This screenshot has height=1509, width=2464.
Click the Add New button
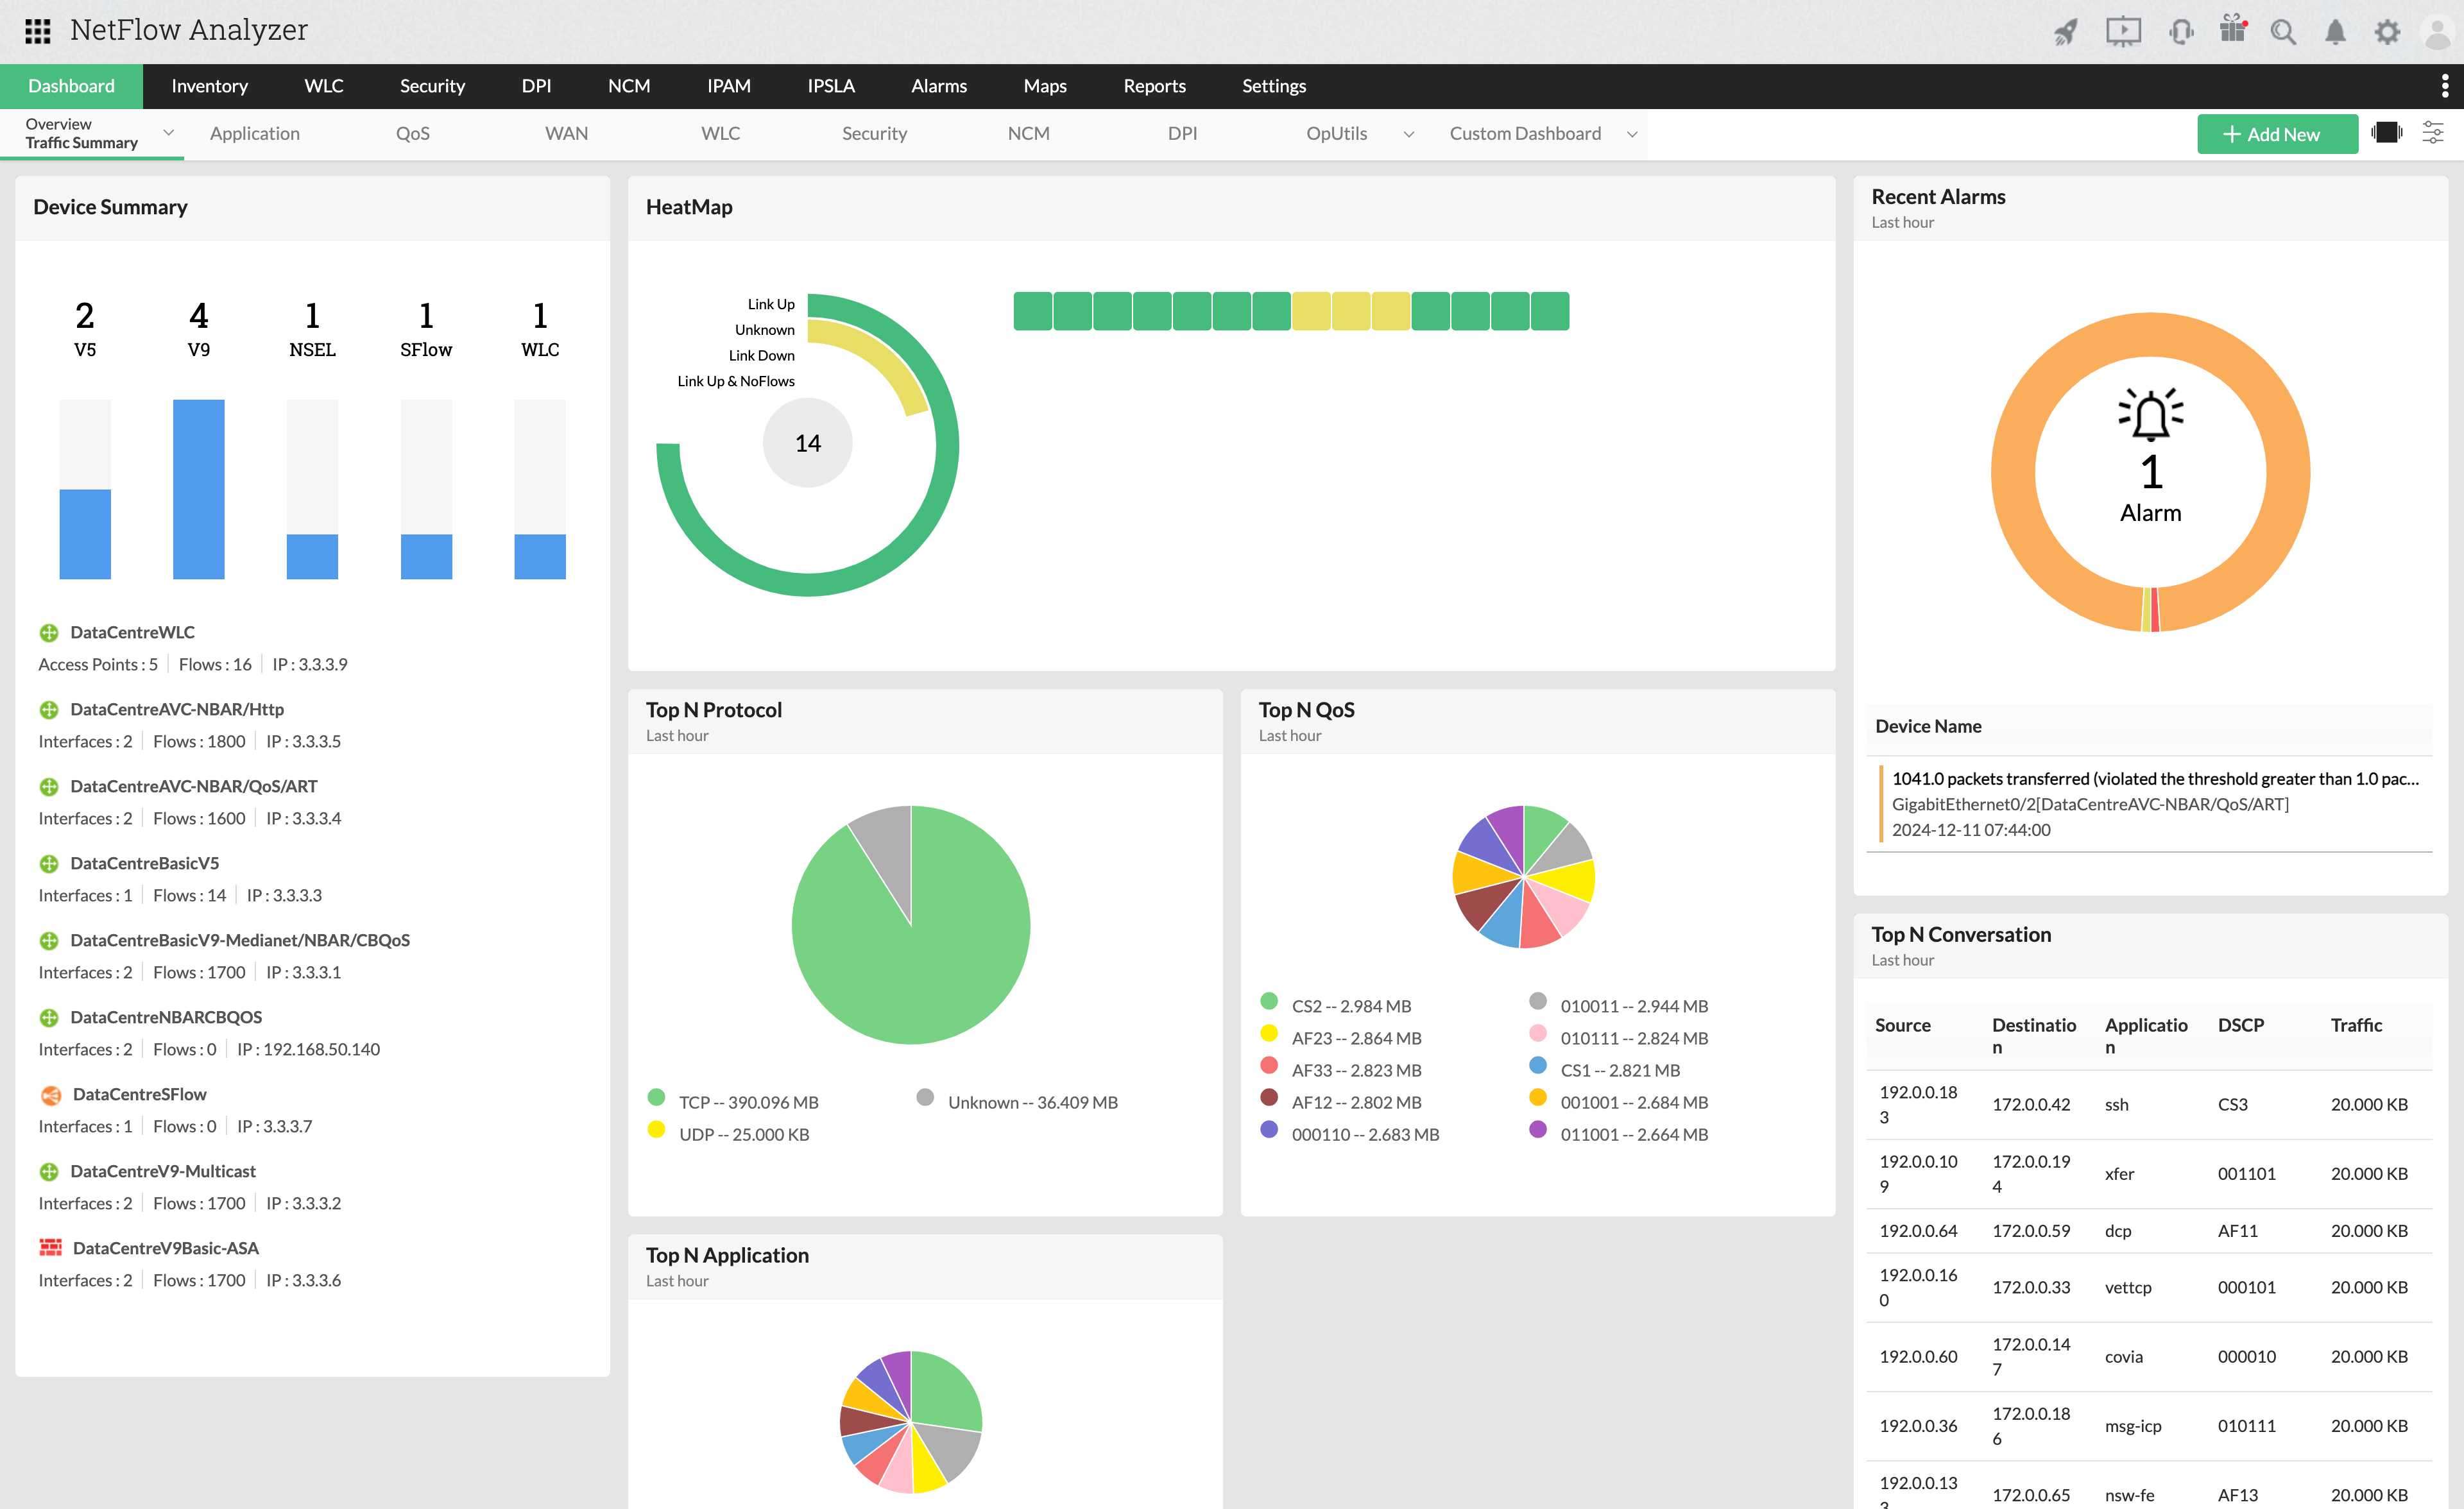(x=2277, y=134)
